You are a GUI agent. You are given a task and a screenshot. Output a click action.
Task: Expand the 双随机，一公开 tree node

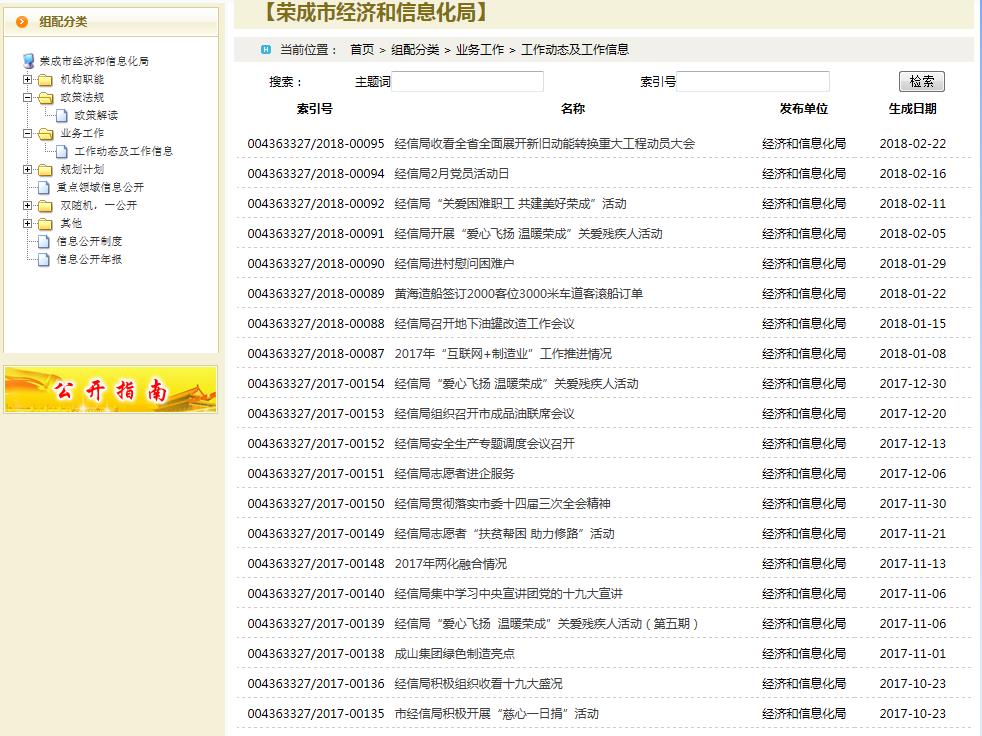click(x=28, y=206)
